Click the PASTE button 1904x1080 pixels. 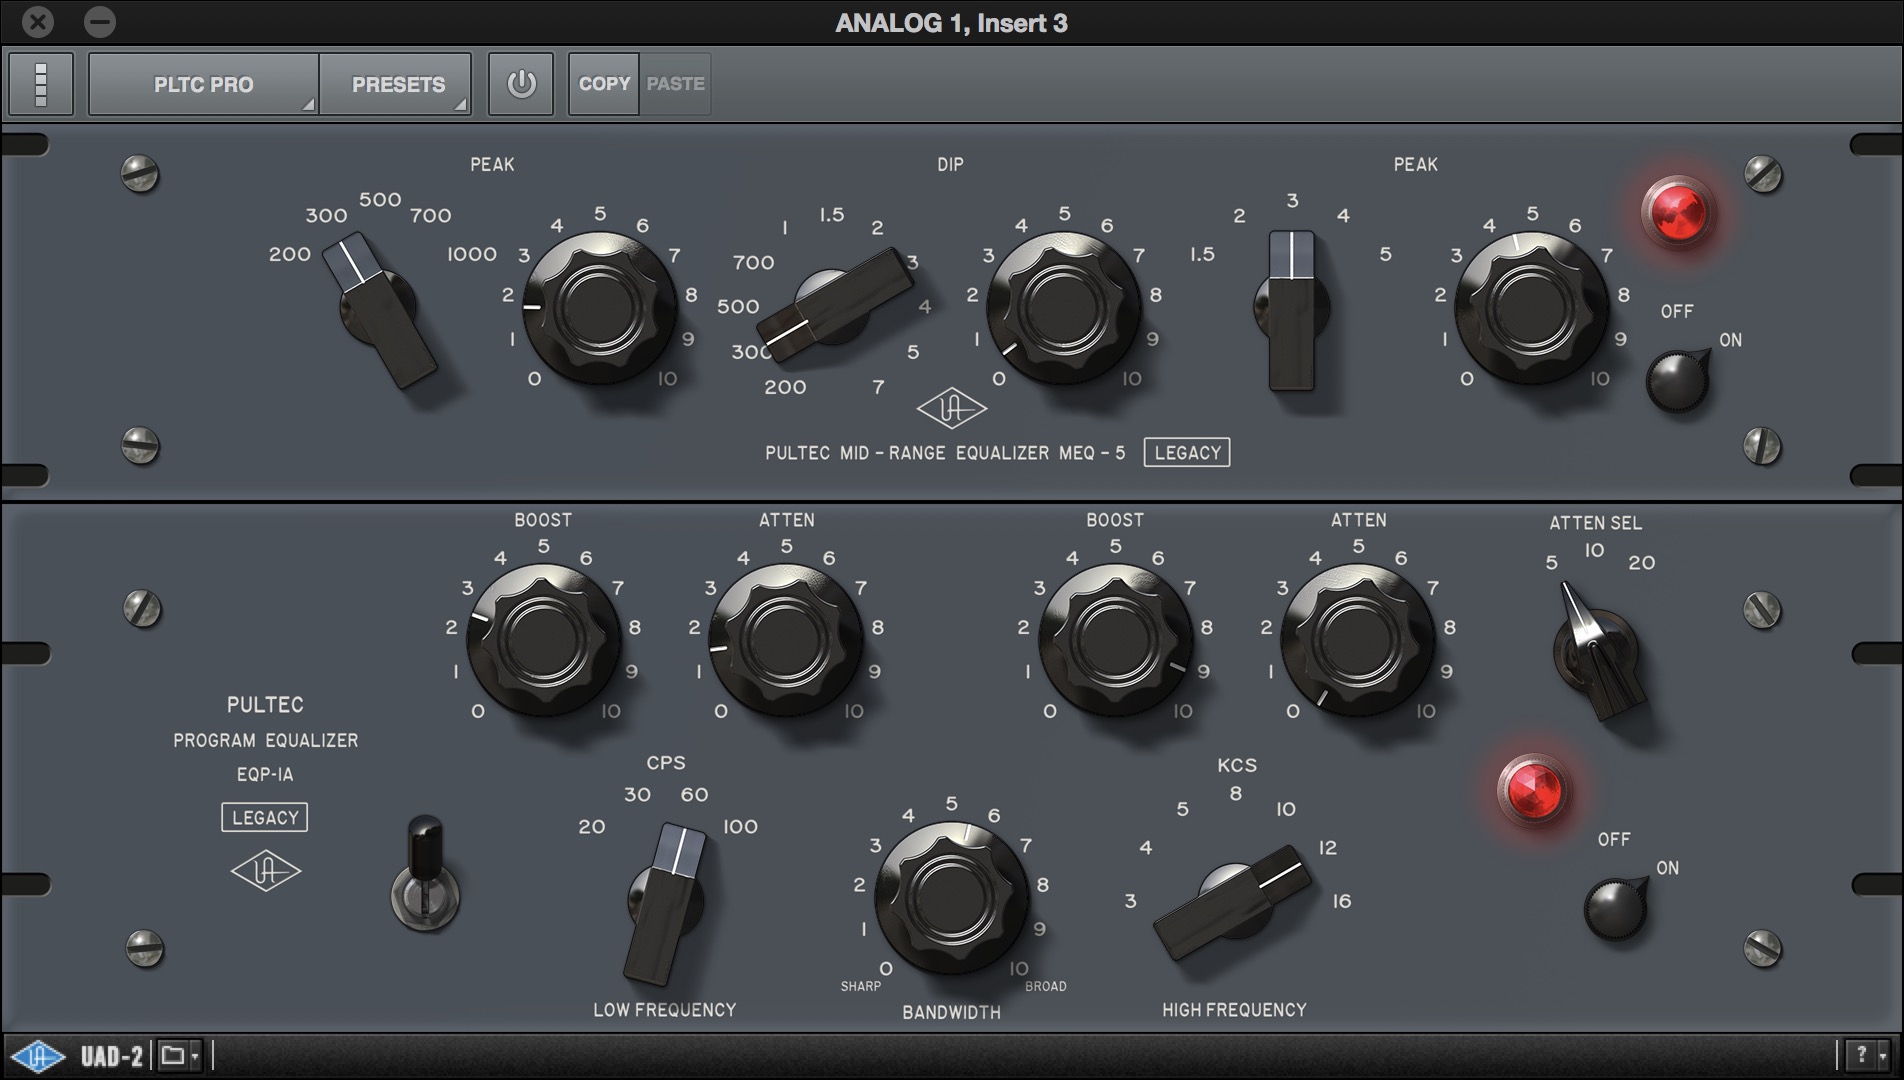(675, 84)
